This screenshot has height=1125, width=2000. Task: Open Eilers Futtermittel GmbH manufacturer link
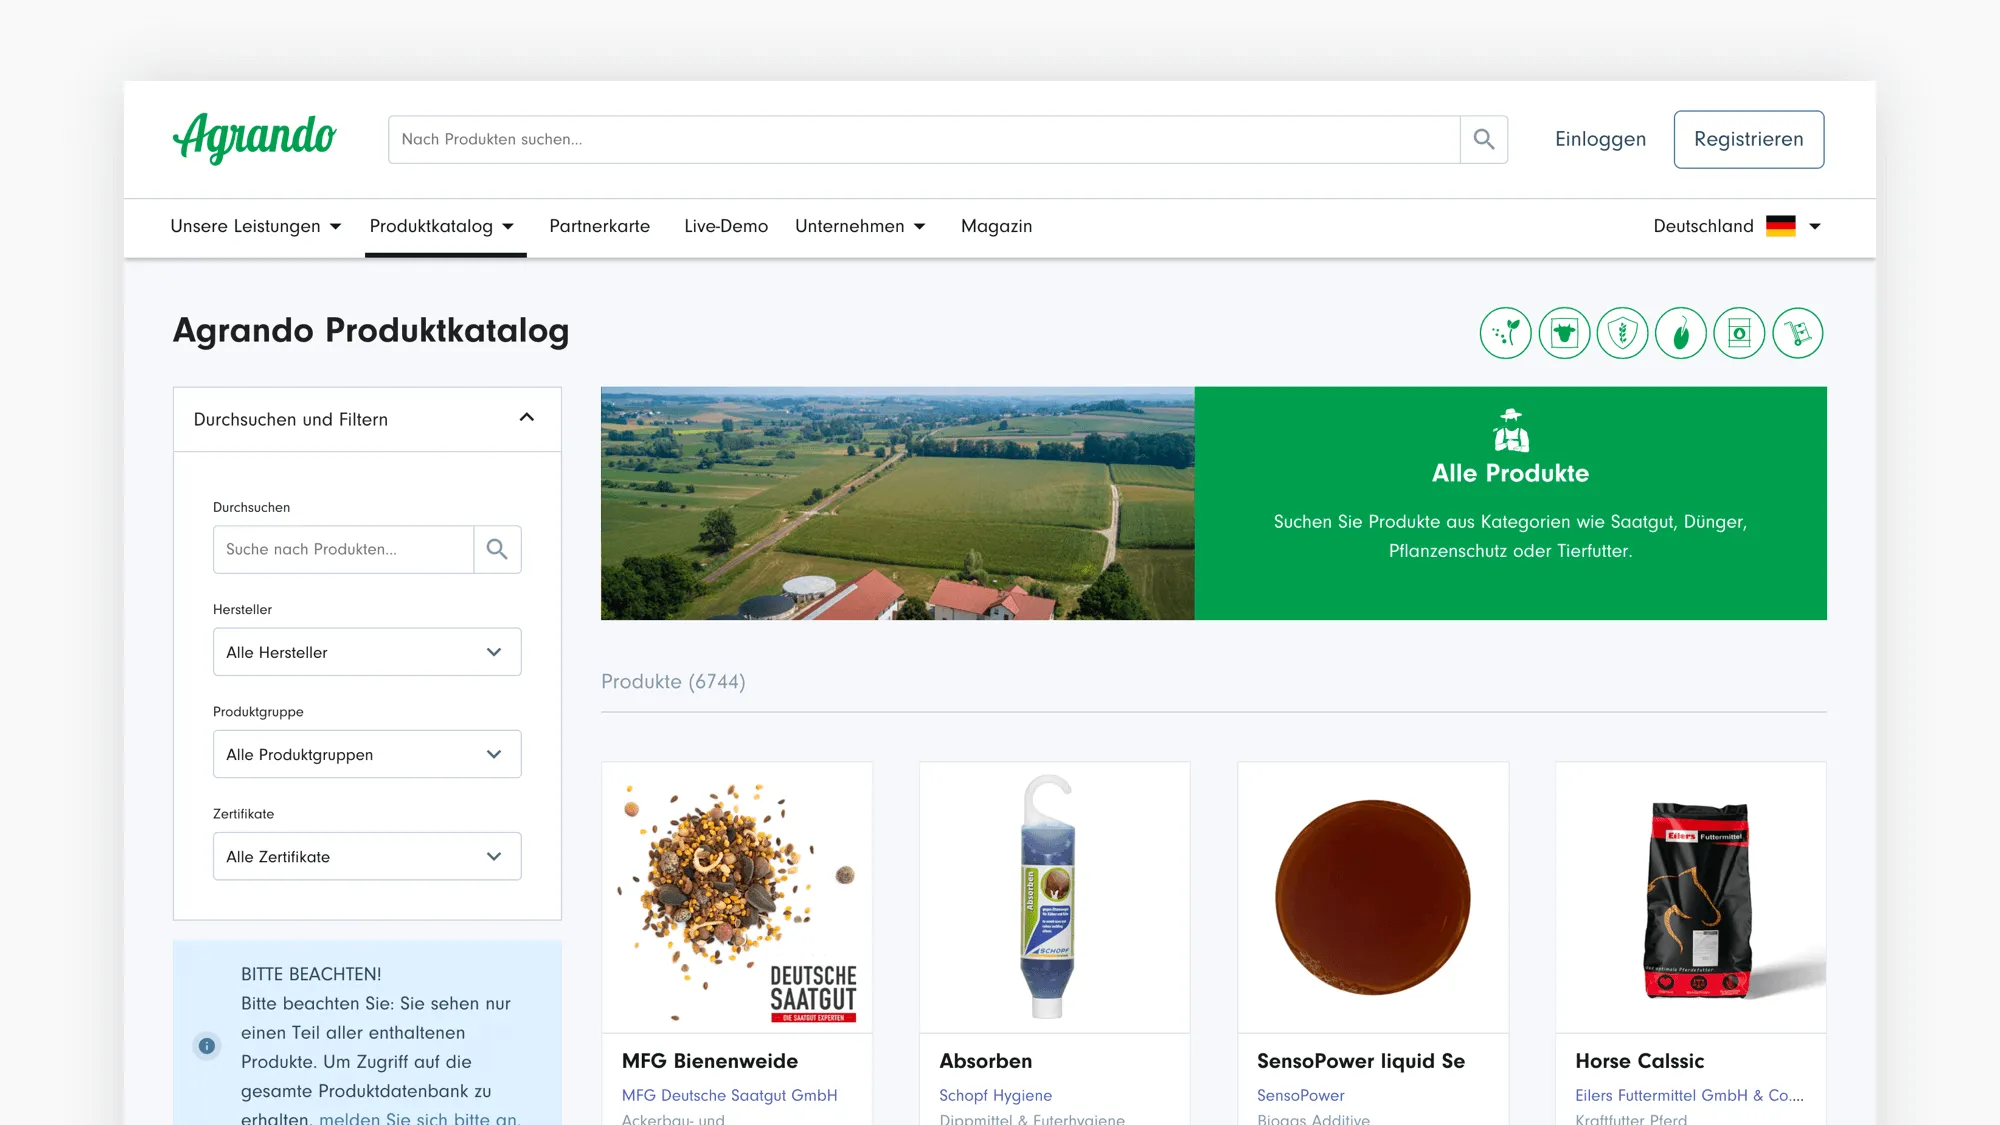pos(1690,1095)
